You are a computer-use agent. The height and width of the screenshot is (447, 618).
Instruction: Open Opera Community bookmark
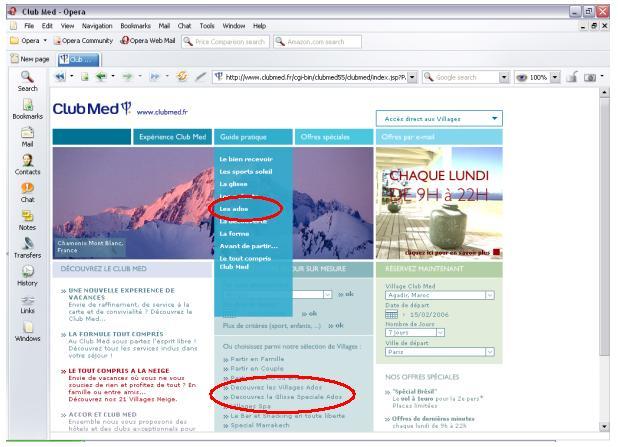(x=84, y=41)
